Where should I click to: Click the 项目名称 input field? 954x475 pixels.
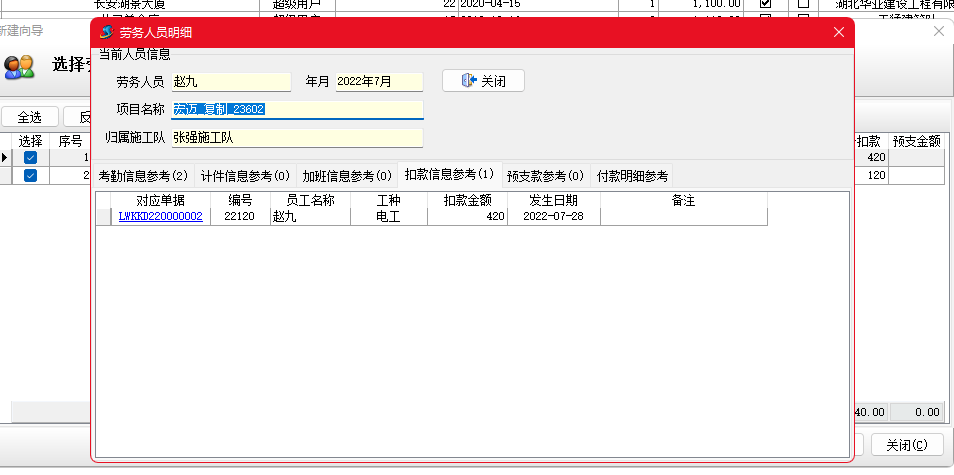(297, 110)
